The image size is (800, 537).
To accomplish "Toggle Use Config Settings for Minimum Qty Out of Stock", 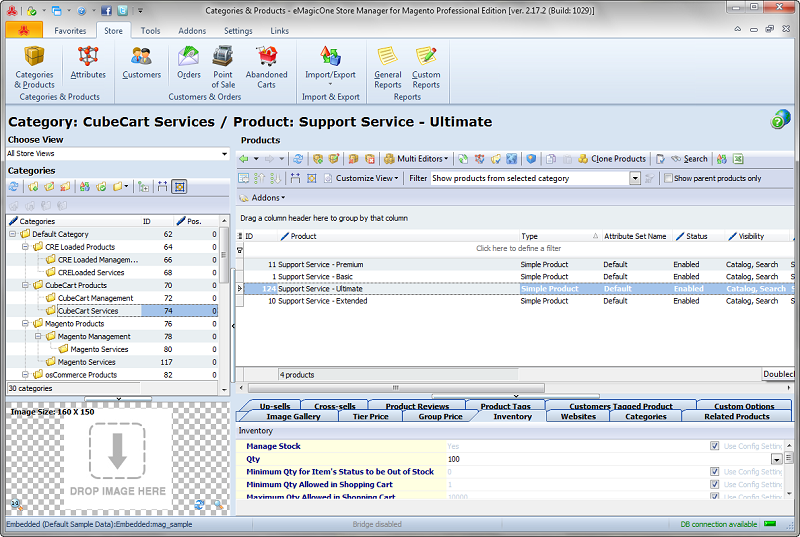I will pos(714,471).
